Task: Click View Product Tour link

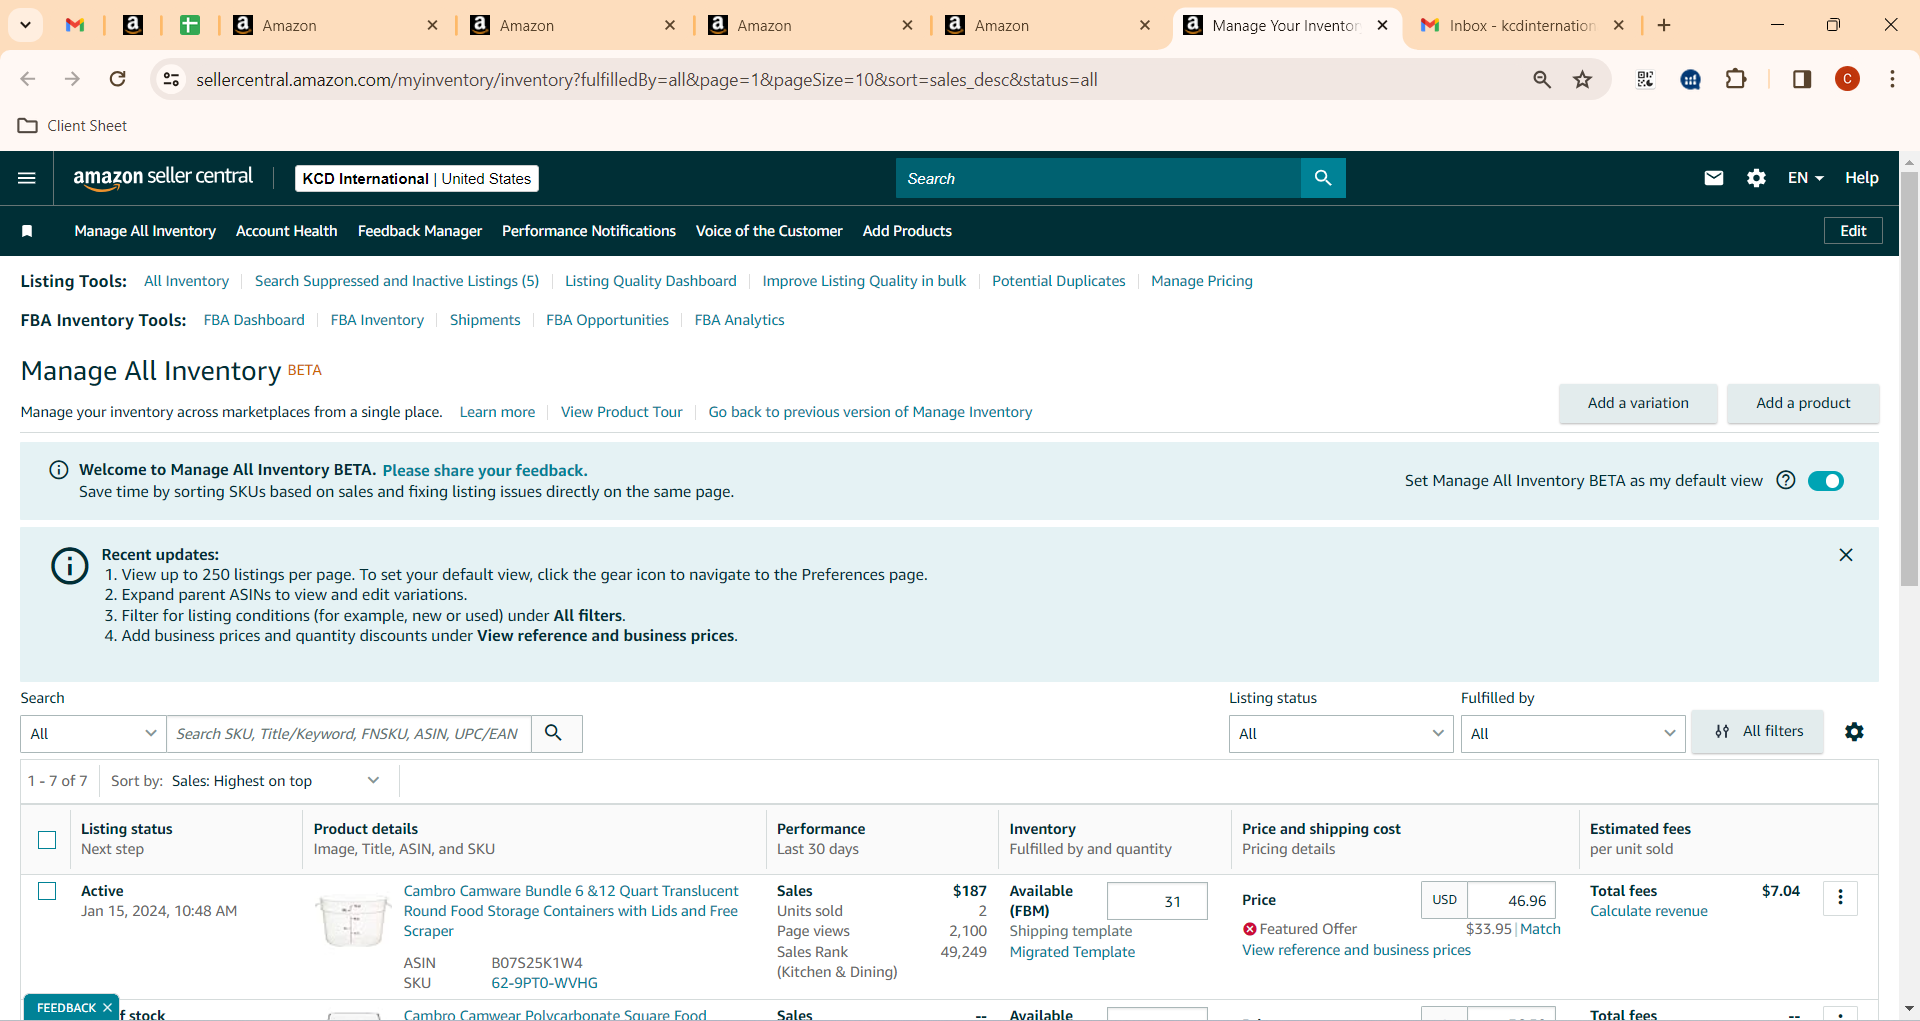Action: [x=622, y=412]
